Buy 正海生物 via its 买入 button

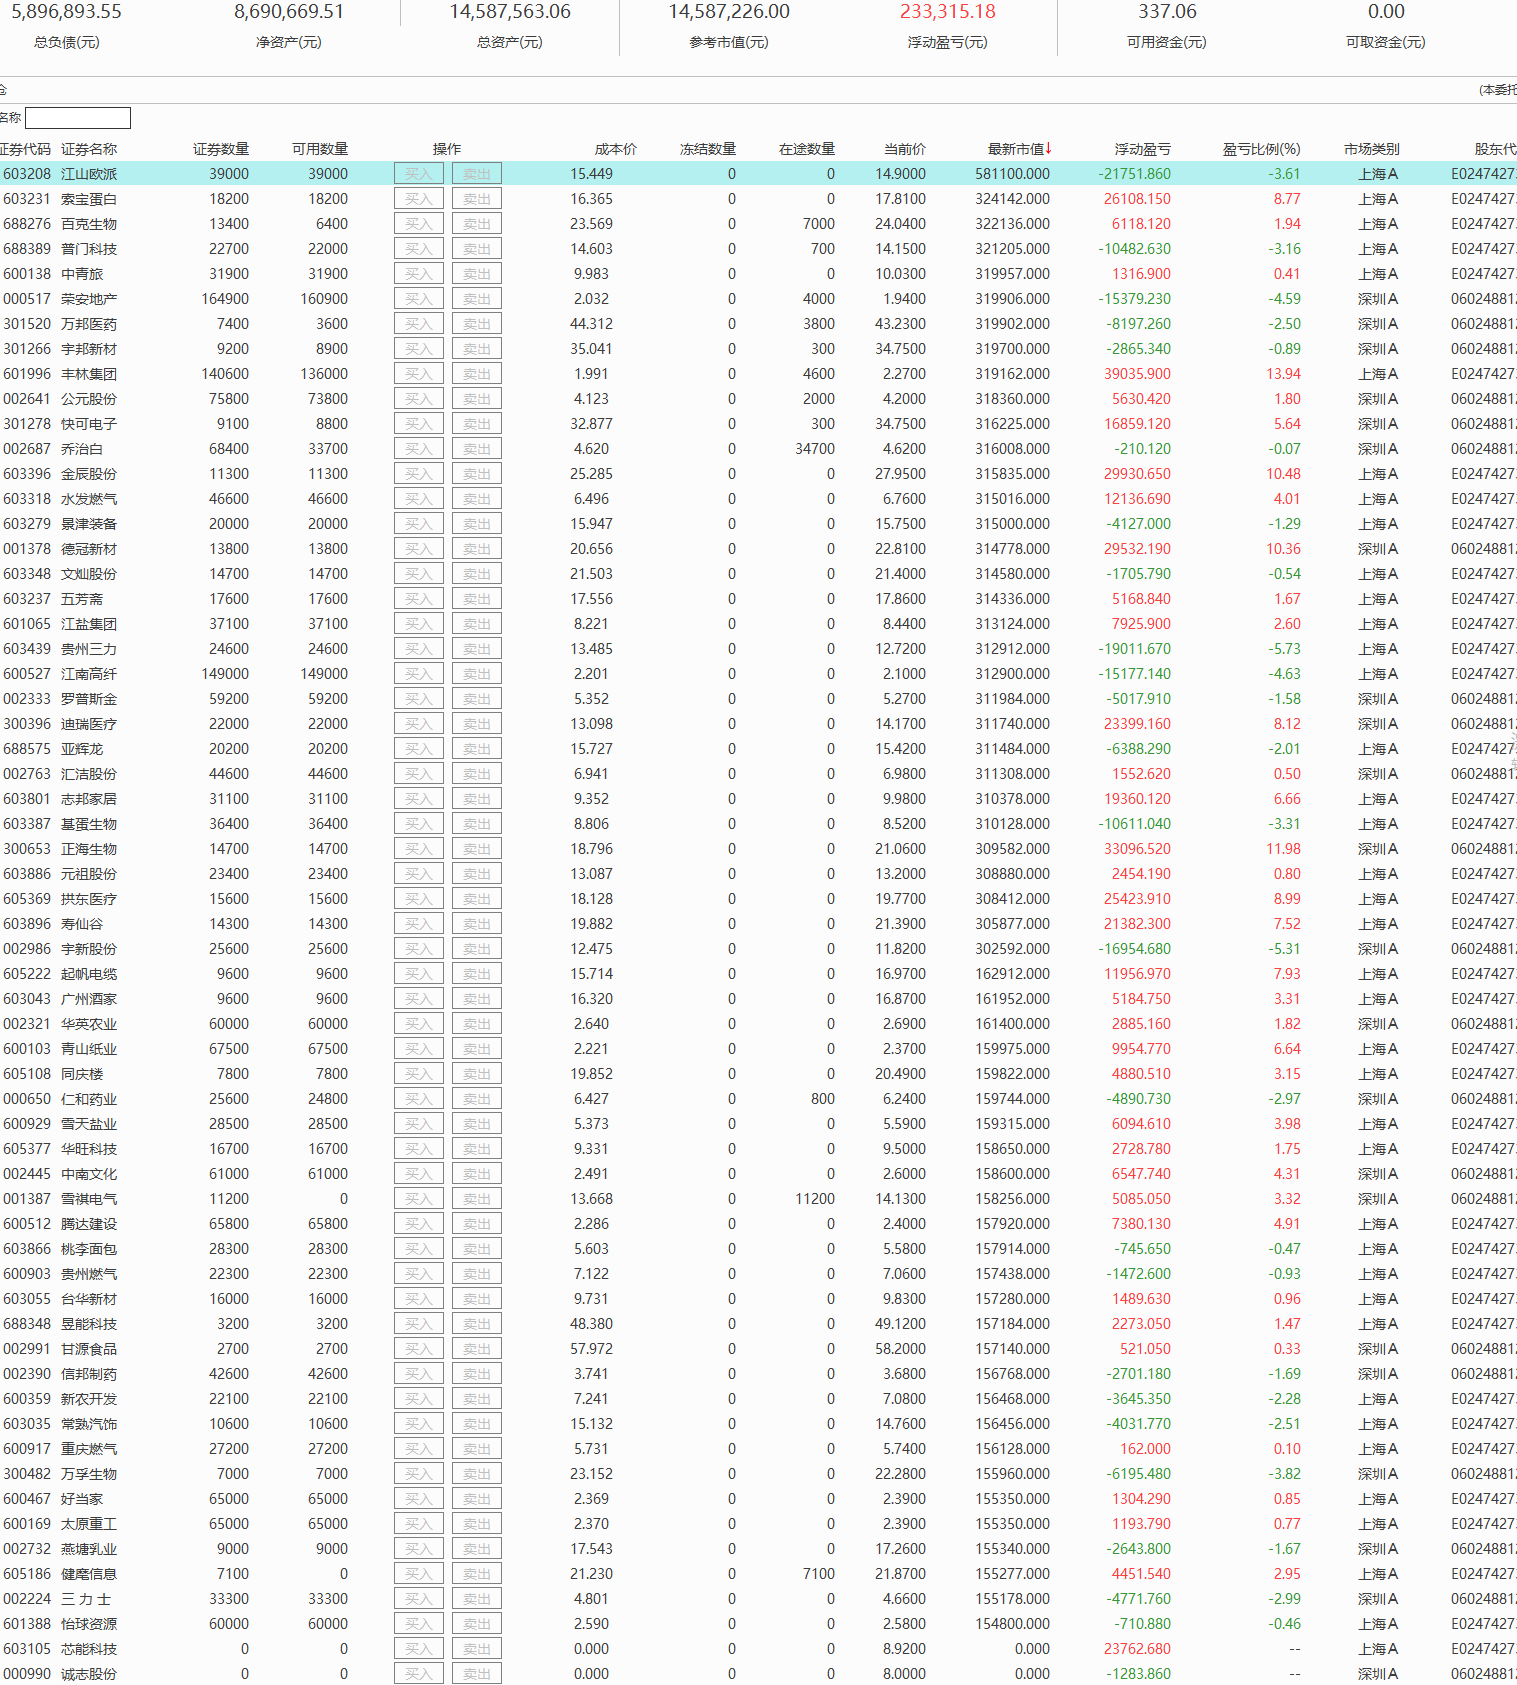pyautogui.click(x=419, y=849)
